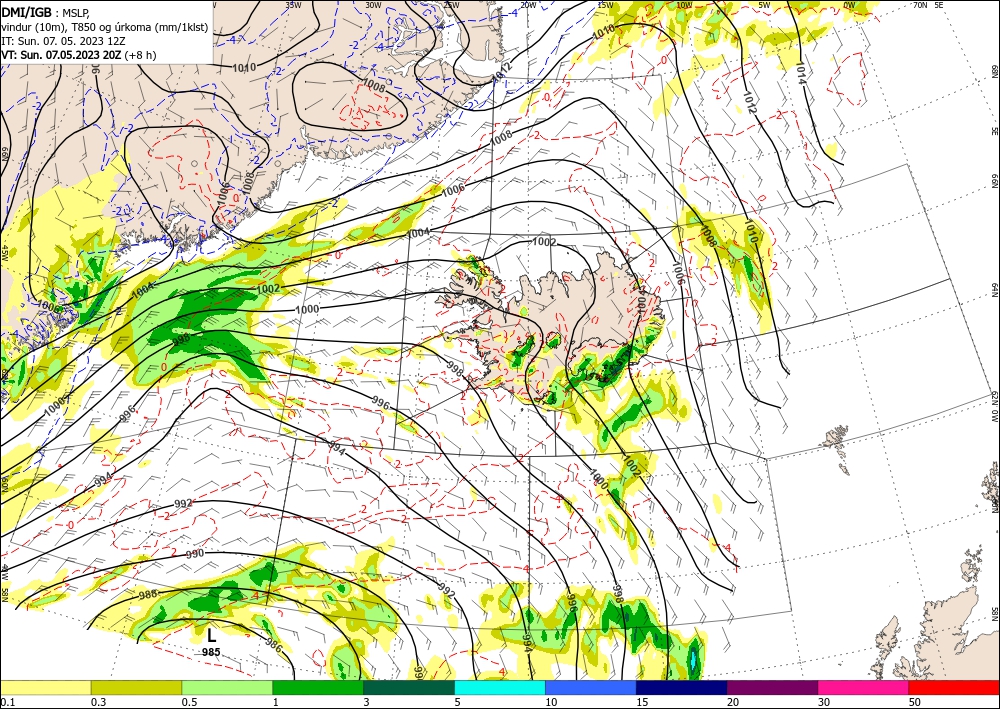This screenshot has height=709, width=1000.
Task: Click the "1014" isobar label
Action: (800, 73)
